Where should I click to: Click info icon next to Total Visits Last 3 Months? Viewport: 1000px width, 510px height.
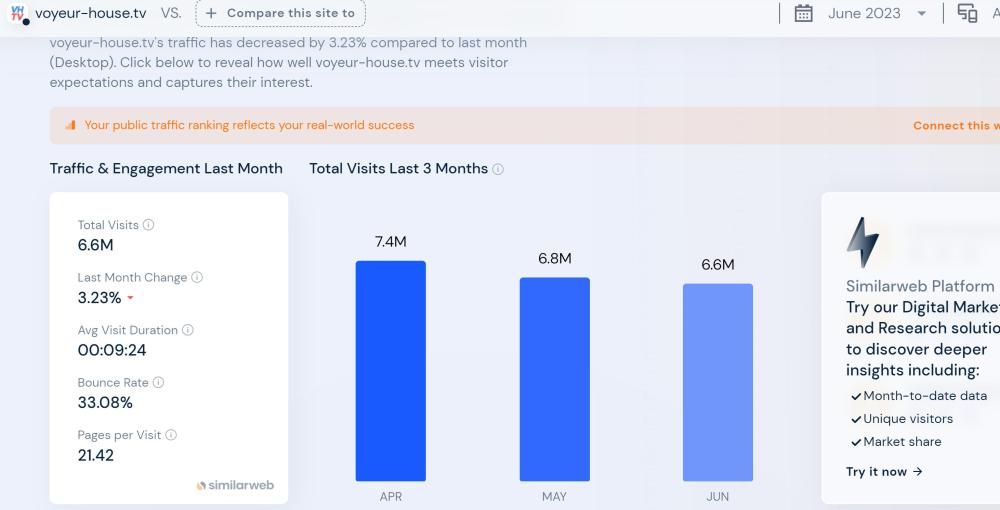click(x=498, y=169)
